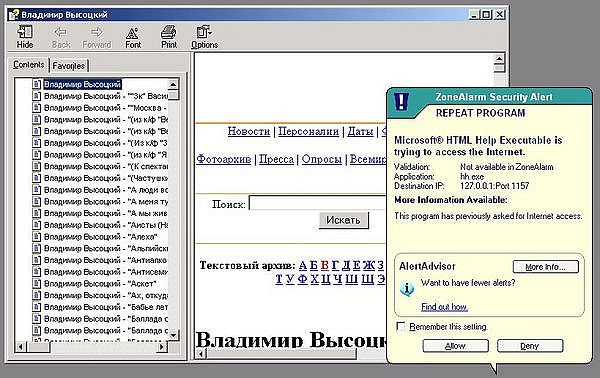Click the page icon beside '(Из к/ф "З' topic

(36, 143)
